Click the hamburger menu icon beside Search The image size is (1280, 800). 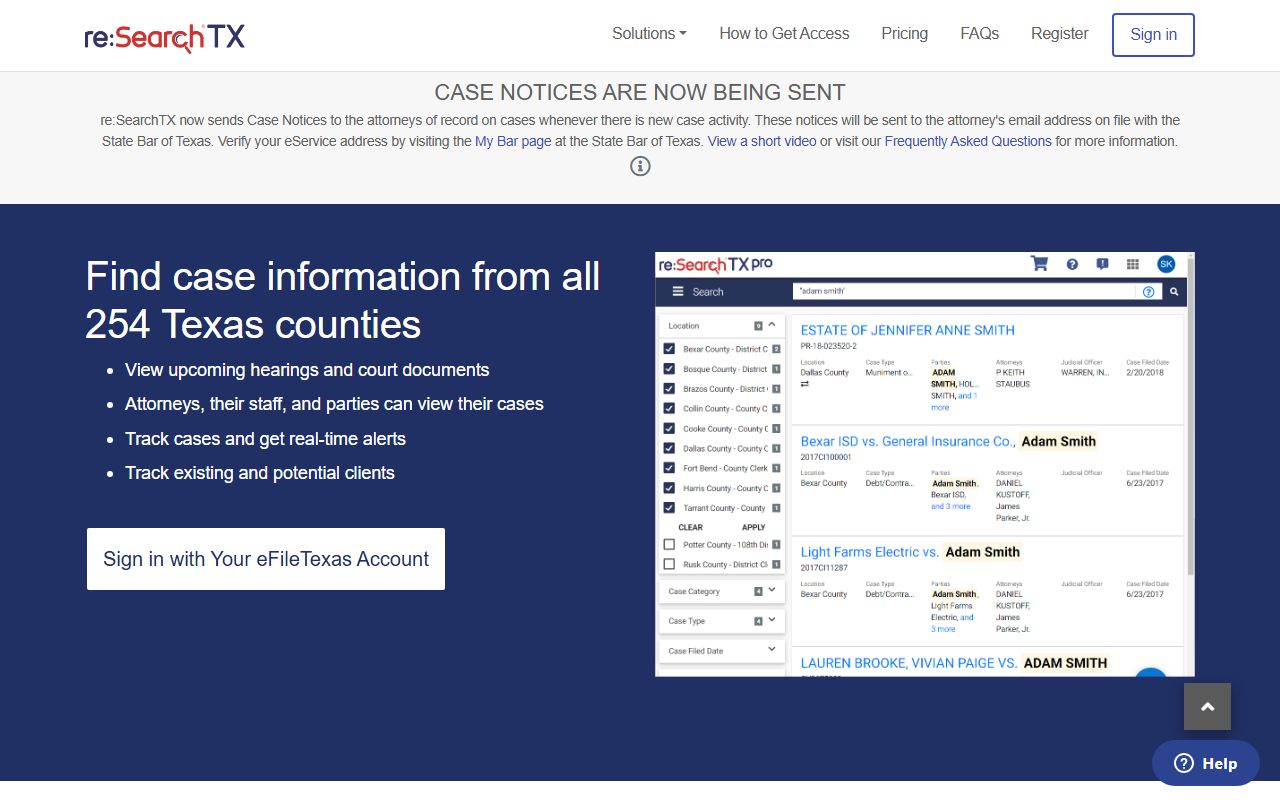point(678,292)
